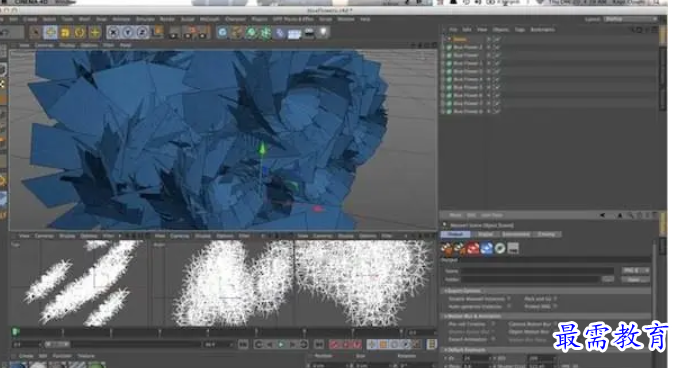The image size is (677, 368).
Task: Toggle the enable checkmark for Blue Flower 4
Action: point(497,79)
